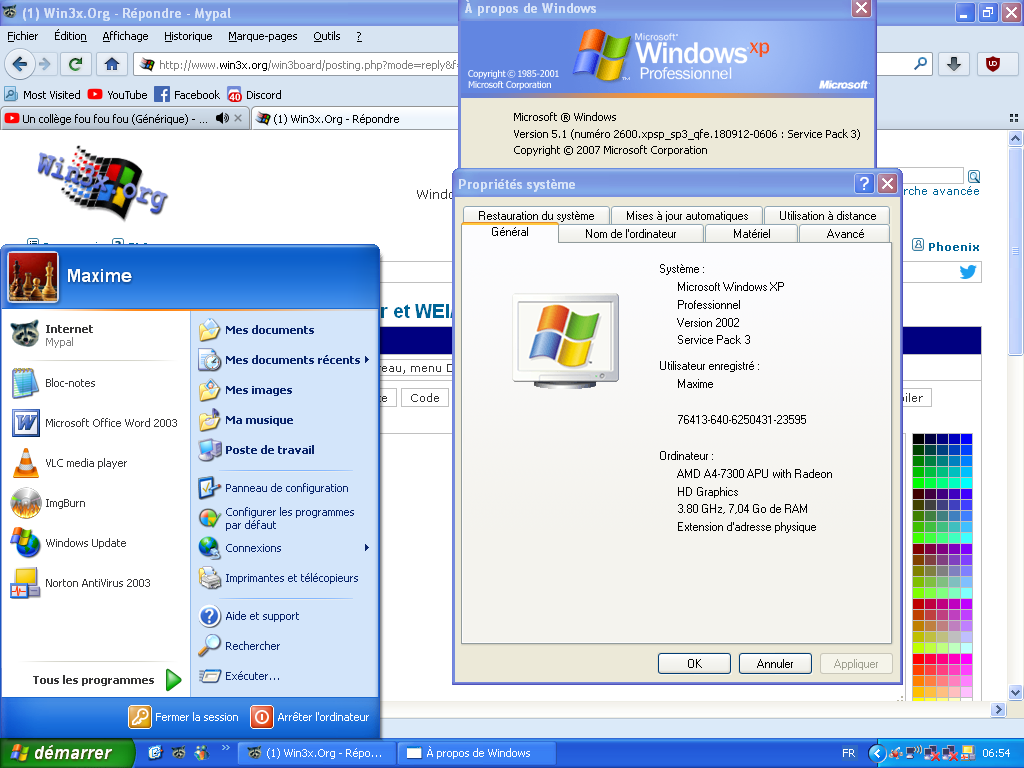Open Utilisation à distance tab

click(x=827, y=216)
